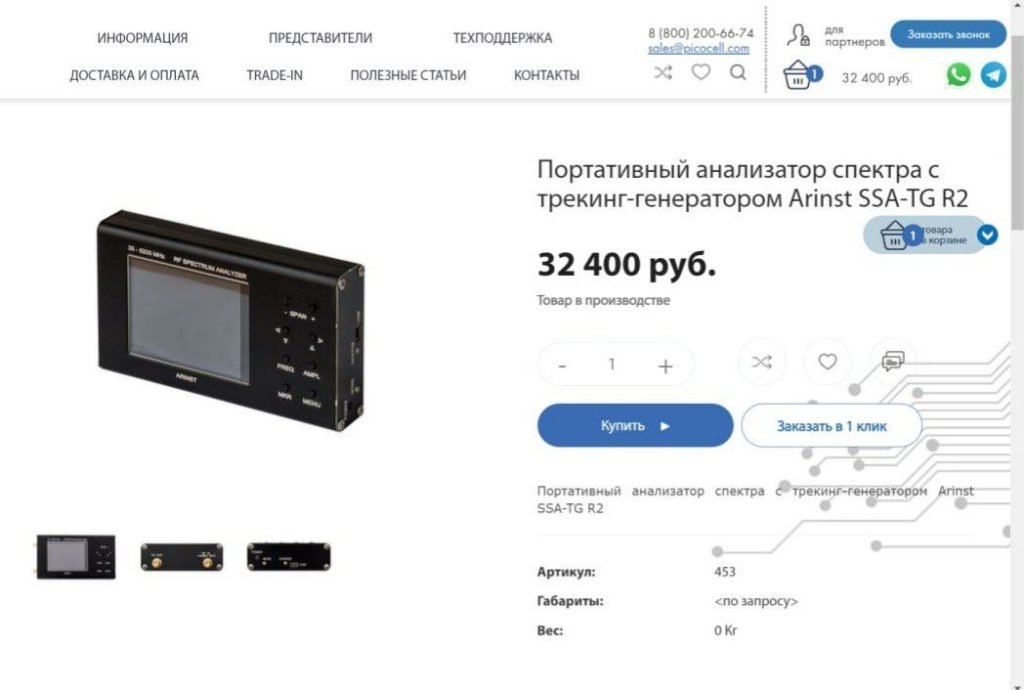Viewport: 1024px width, 690px height.
Task: Click the sales@picocell.com email link
Action: [x=698, y=49]
